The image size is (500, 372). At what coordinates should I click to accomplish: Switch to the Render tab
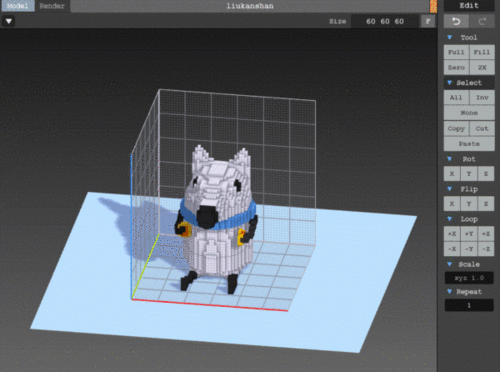click(52, 6)
